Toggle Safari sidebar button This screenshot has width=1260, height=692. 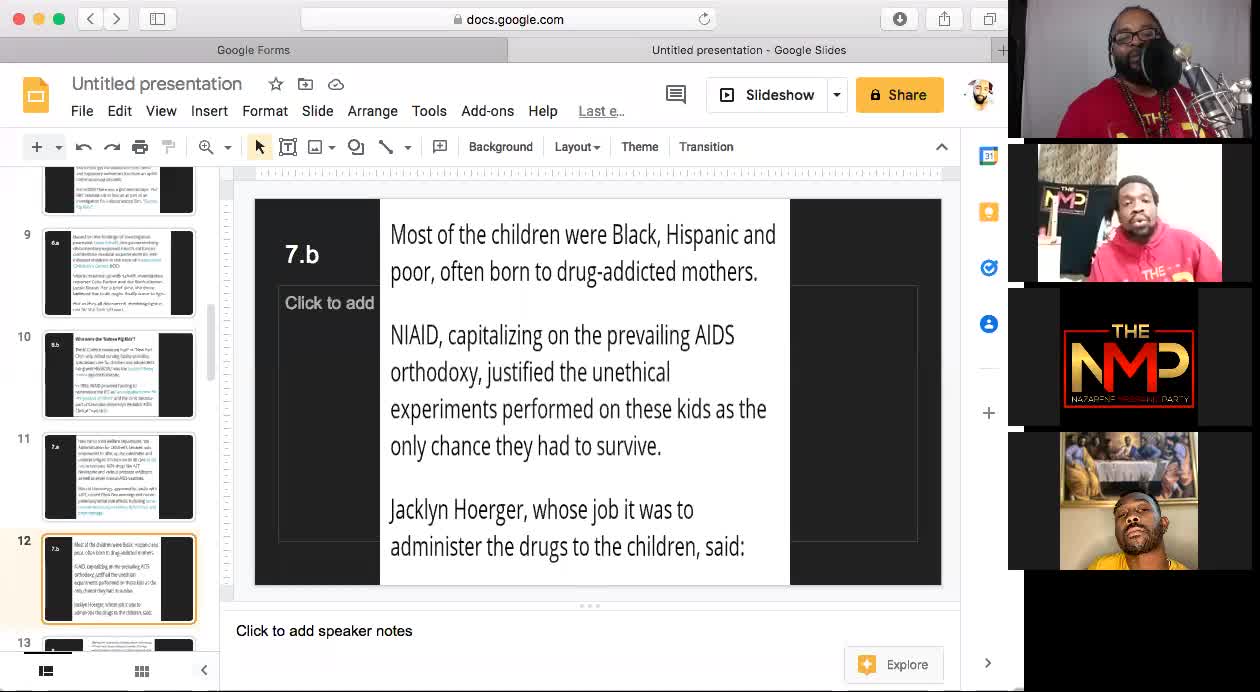157,19
